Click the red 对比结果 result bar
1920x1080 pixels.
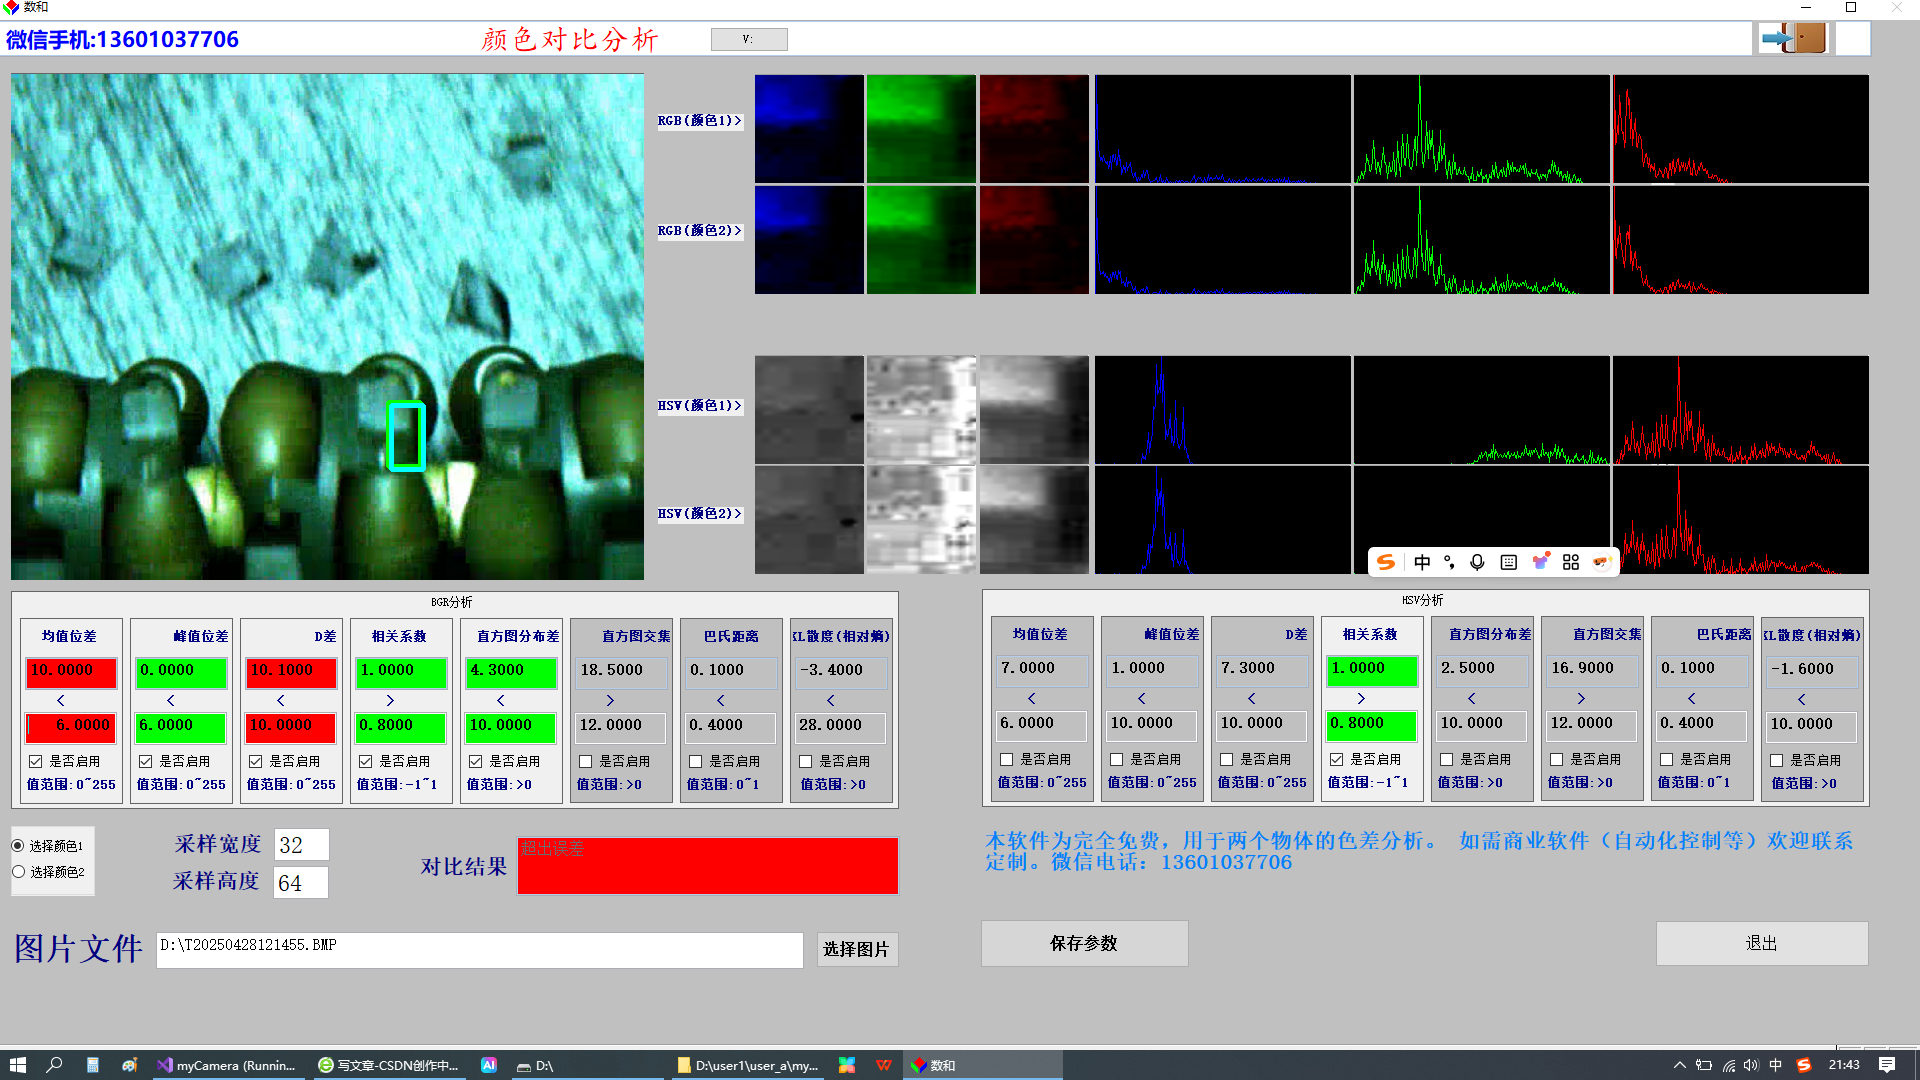click(707, 866)
